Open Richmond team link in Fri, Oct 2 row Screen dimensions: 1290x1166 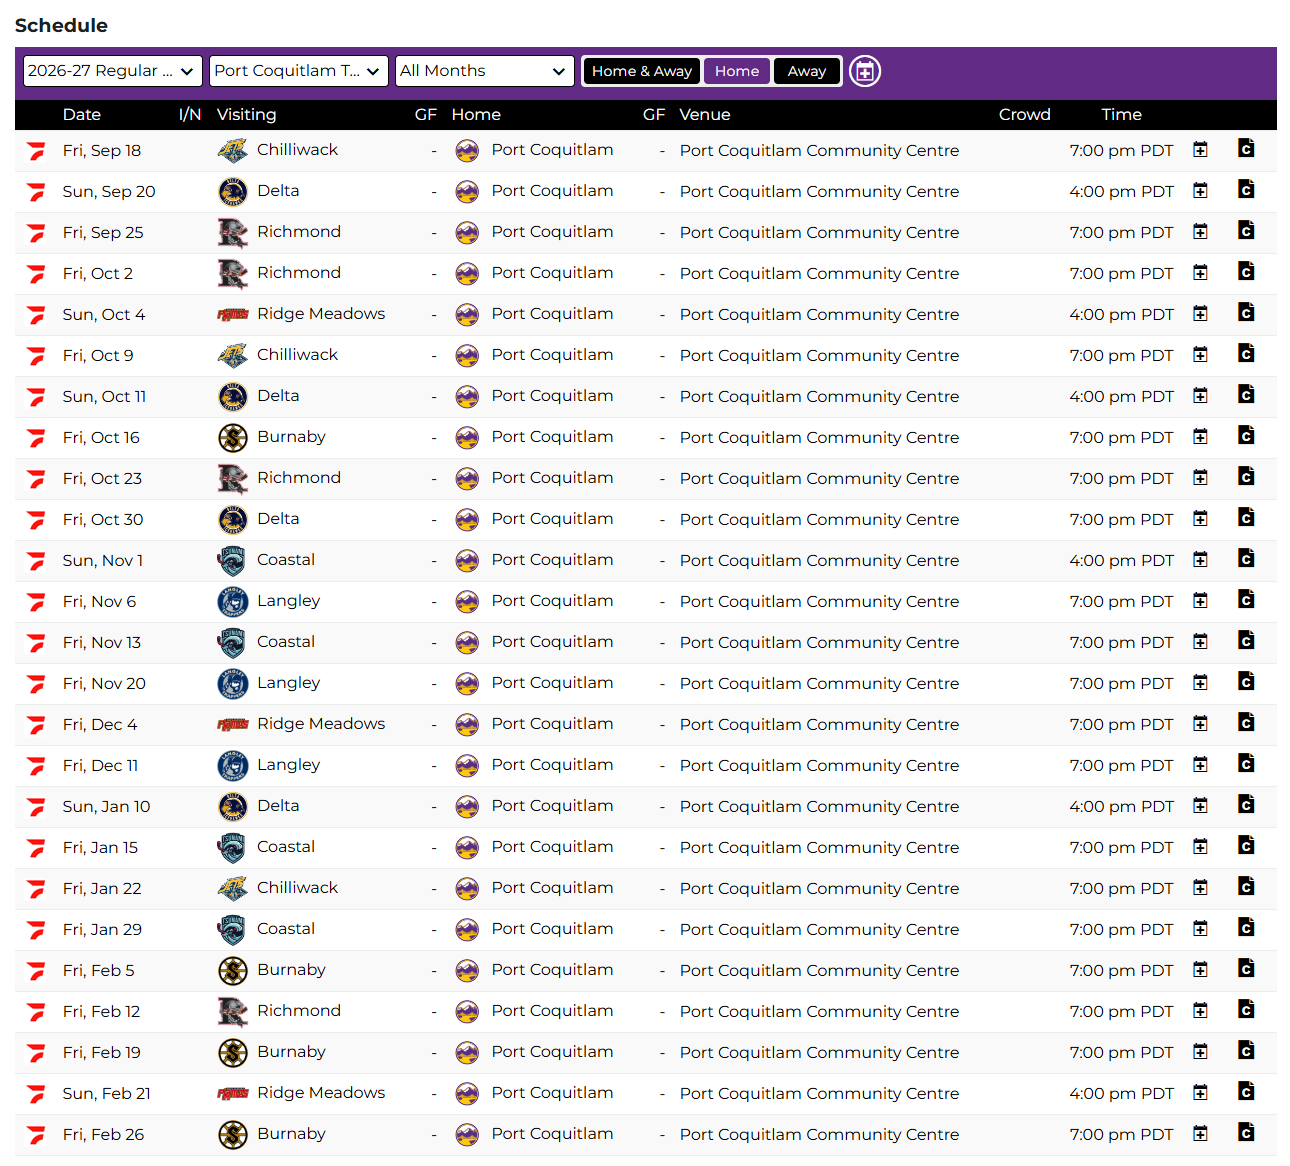click(299, 272)
